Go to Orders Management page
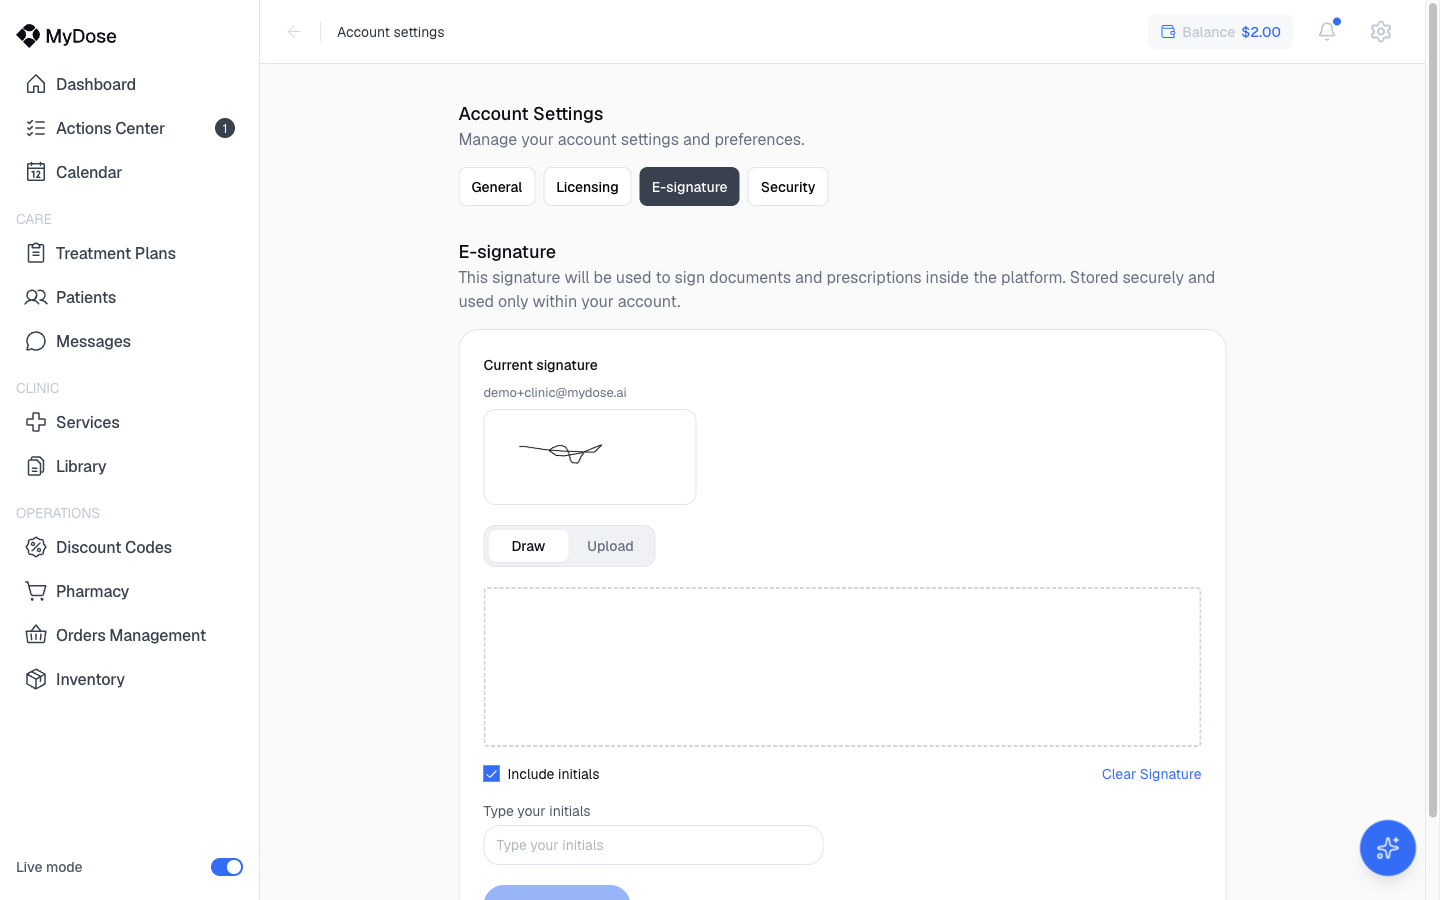The width and height of the screenshot is (1440, 900). pos(131,635)
